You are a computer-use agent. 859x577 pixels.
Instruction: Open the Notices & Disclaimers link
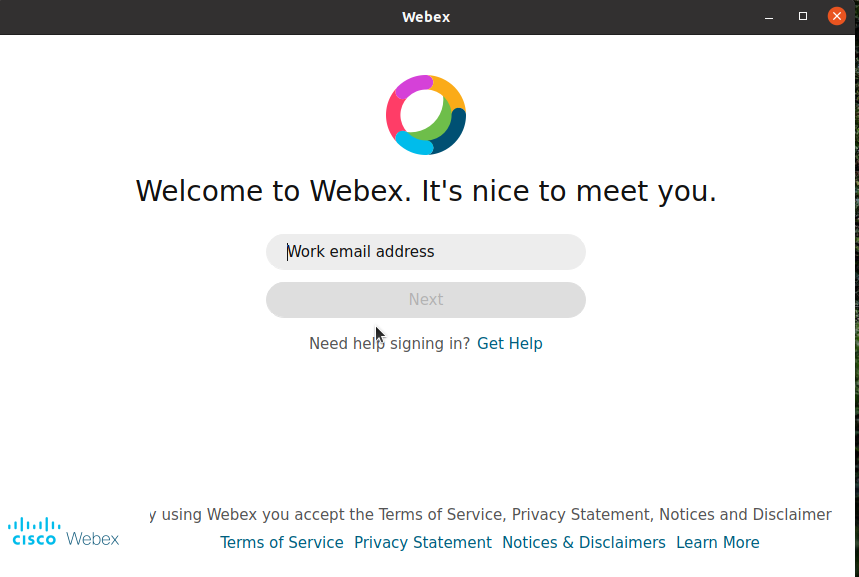(584, 543)
